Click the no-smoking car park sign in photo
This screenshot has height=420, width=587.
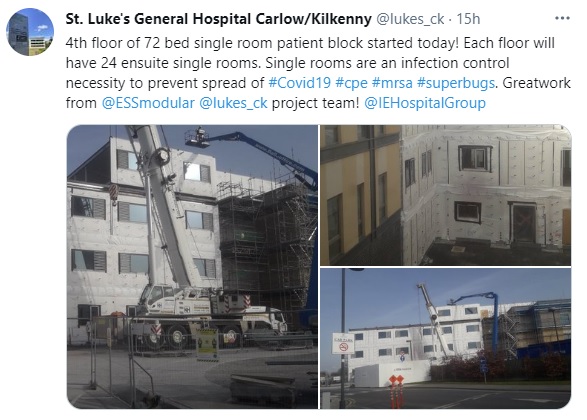pos(343,343)
